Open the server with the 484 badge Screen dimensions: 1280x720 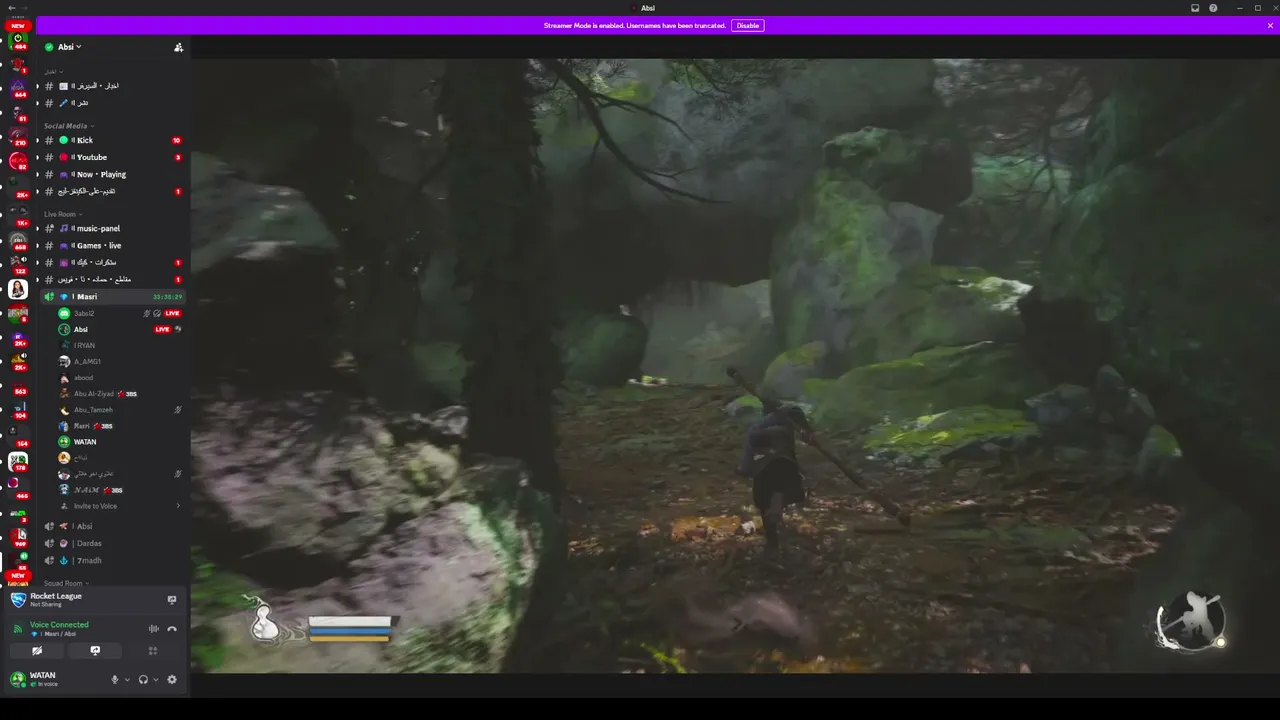coord(18,40)
